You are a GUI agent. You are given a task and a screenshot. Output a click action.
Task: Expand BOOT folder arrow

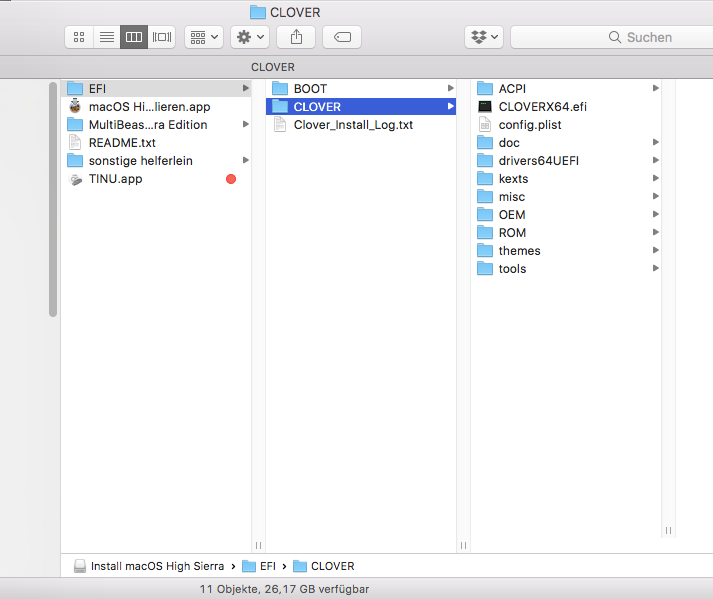[x=451, y=88]
